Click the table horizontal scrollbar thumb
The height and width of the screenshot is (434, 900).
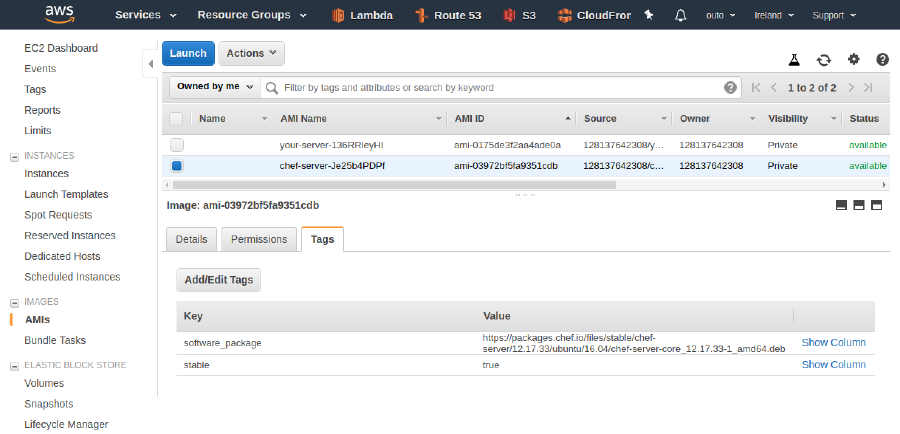tap(394, 185)
